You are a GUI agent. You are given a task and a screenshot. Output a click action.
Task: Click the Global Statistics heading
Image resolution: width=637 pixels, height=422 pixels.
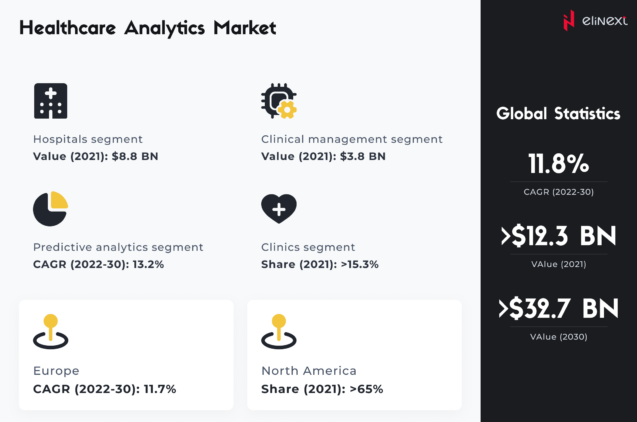pyautogui.click(x=558, y=114)
